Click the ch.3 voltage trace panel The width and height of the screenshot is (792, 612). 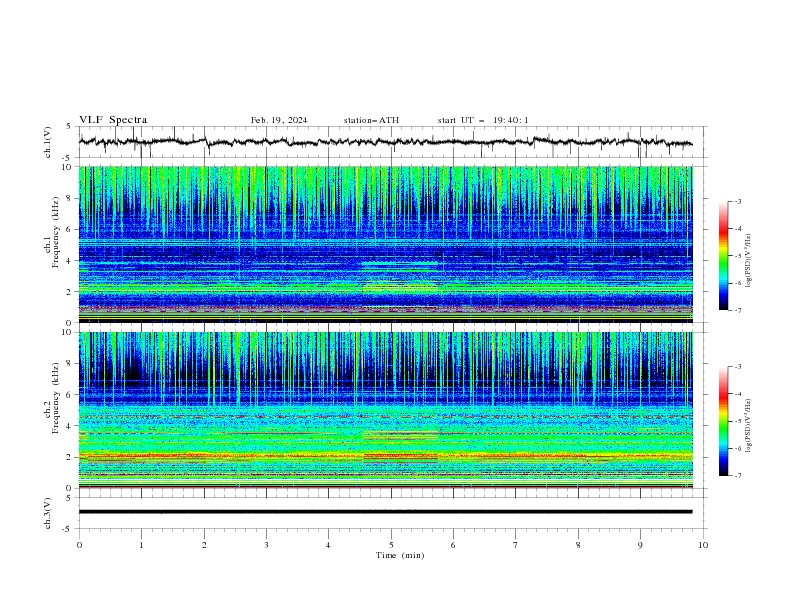[391, 513]
